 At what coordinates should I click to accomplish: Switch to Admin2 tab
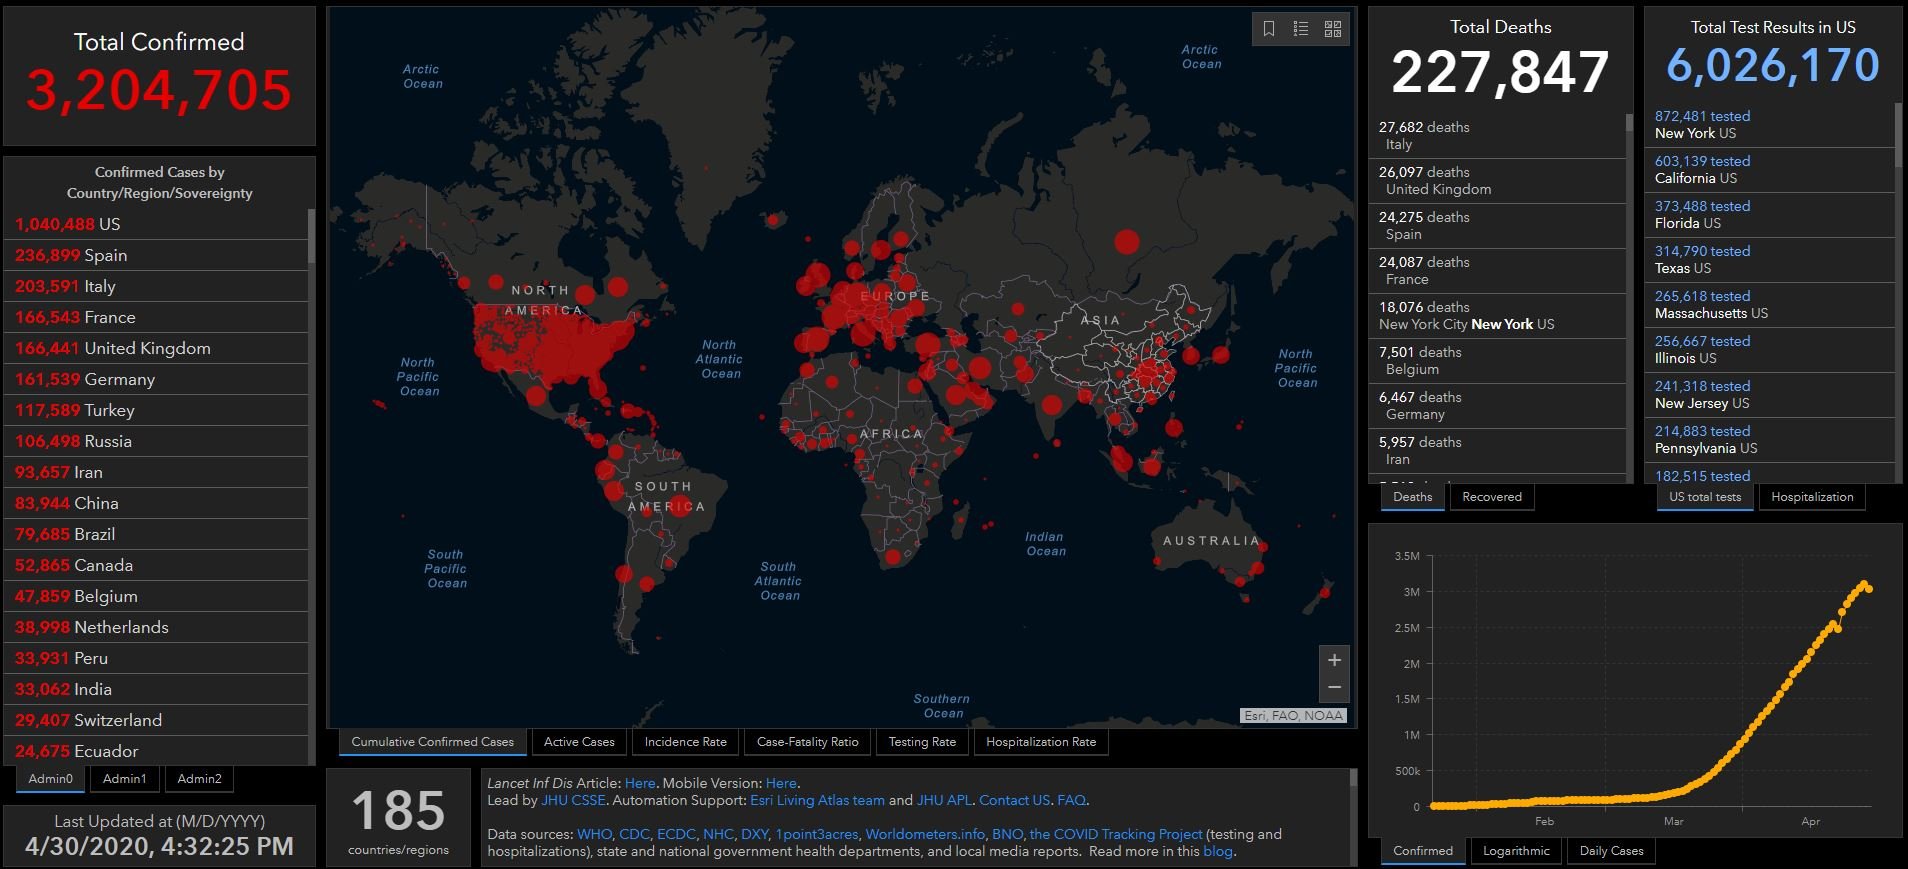pyautogui.click(x=199, y=779)
